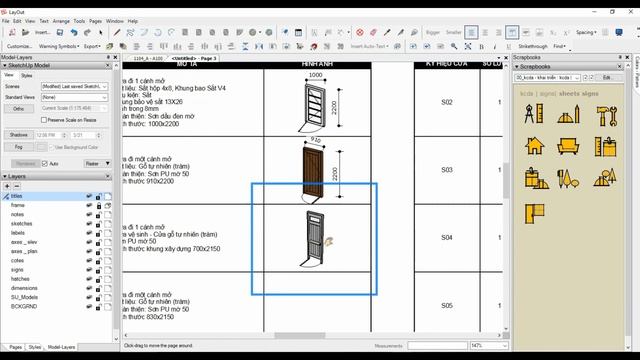Click the Undo arrow in toolbar

point(73,32)
